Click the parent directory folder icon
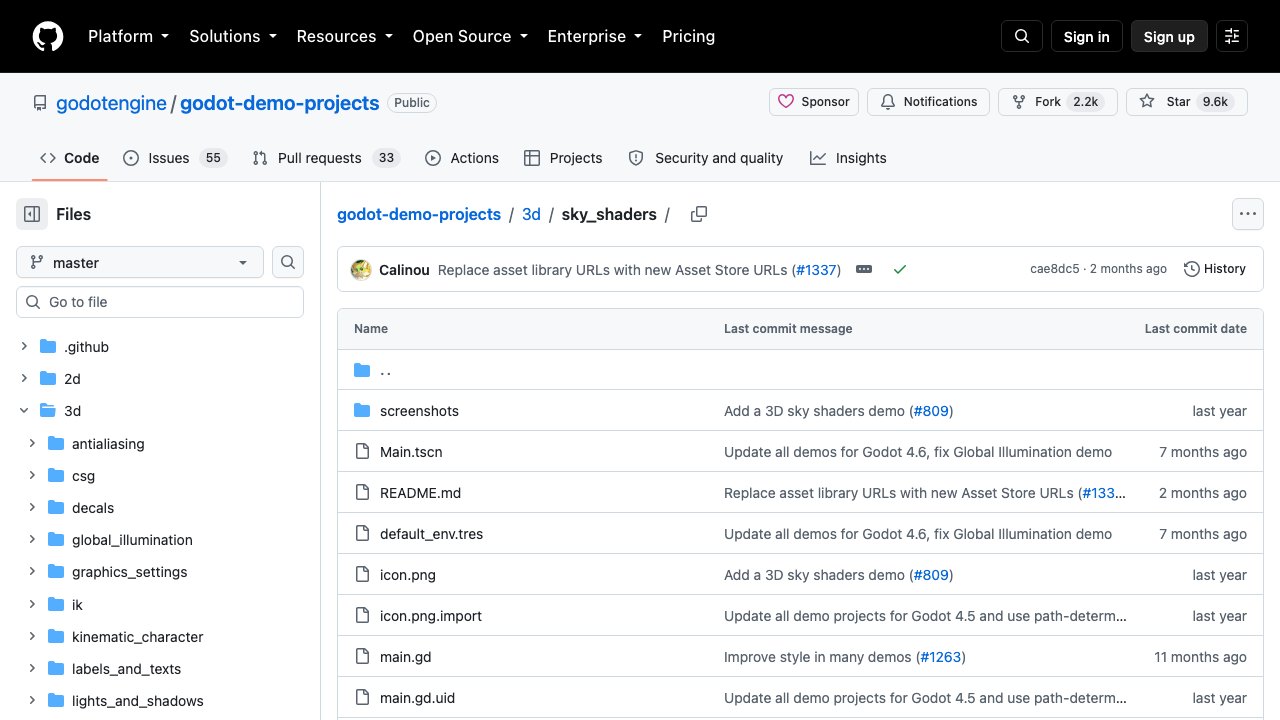1280x720 pixels. click(362, 370)
